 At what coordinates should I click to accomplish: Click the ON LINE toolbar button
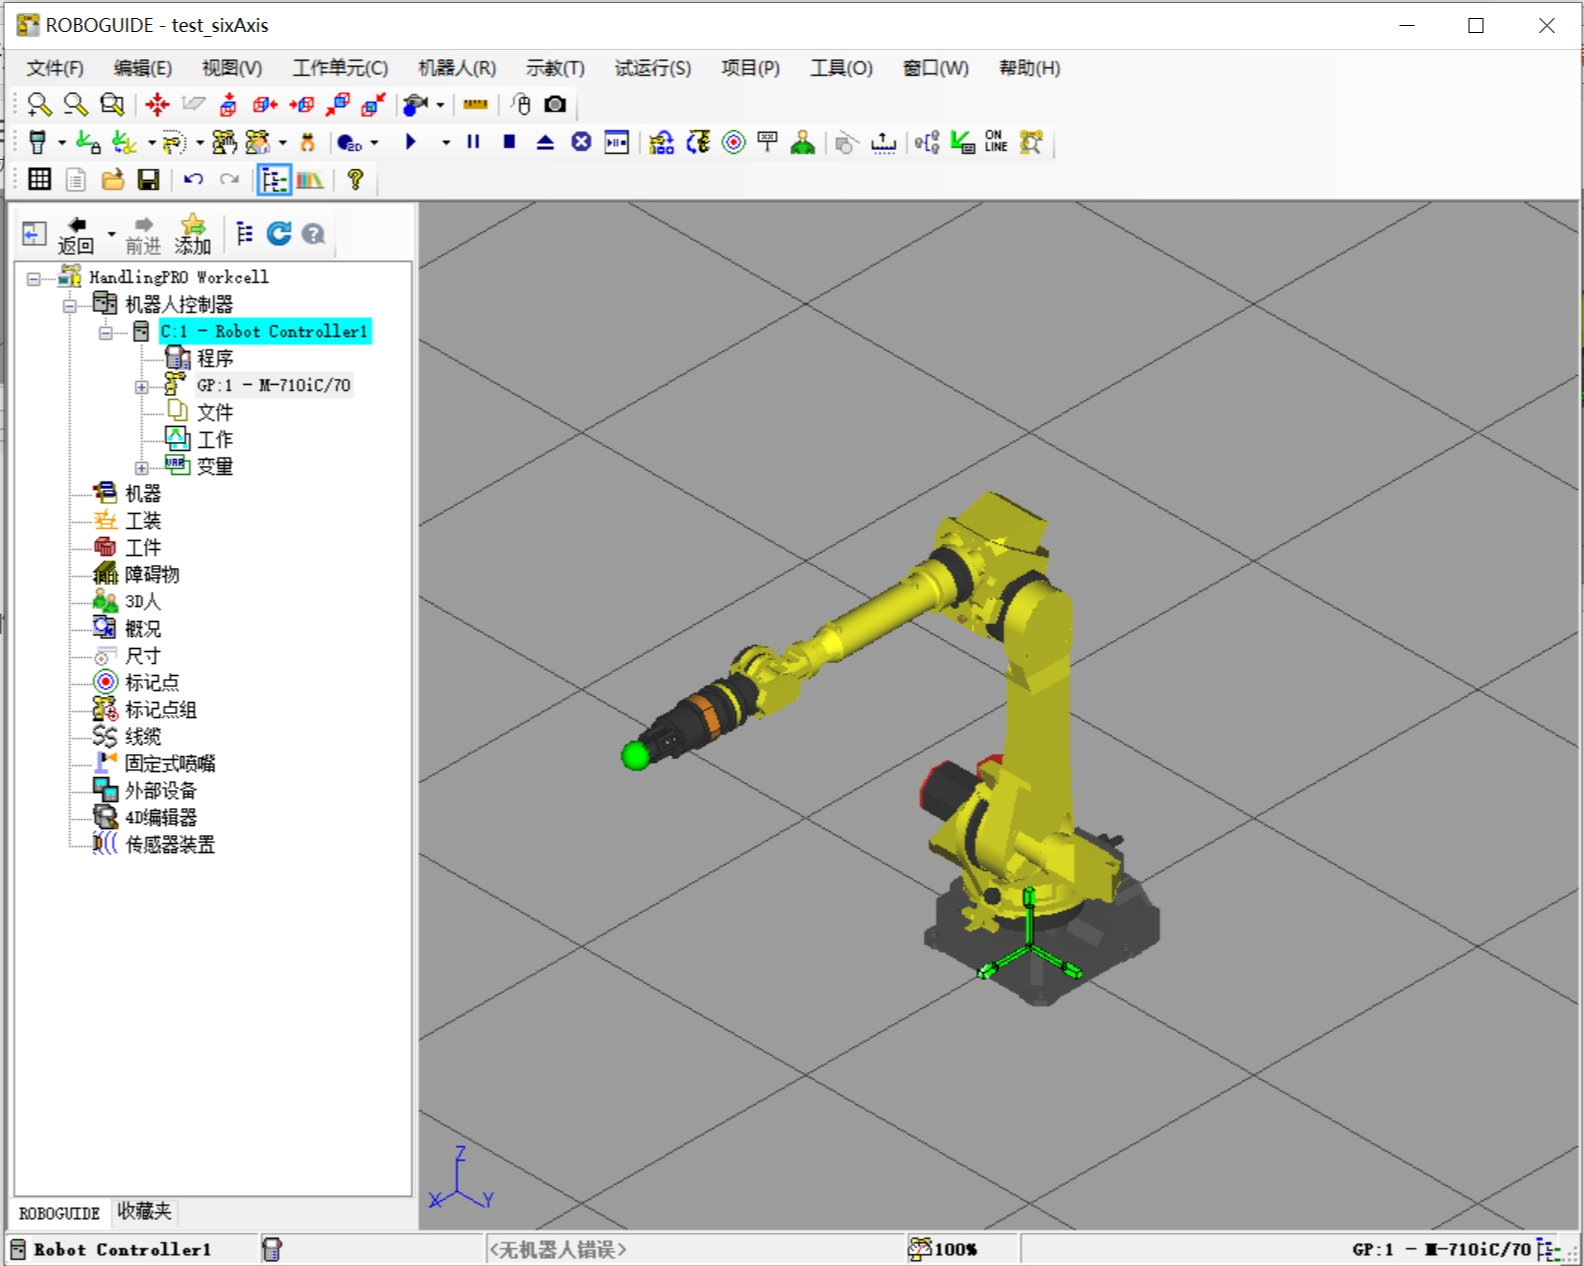pos(996,142)
